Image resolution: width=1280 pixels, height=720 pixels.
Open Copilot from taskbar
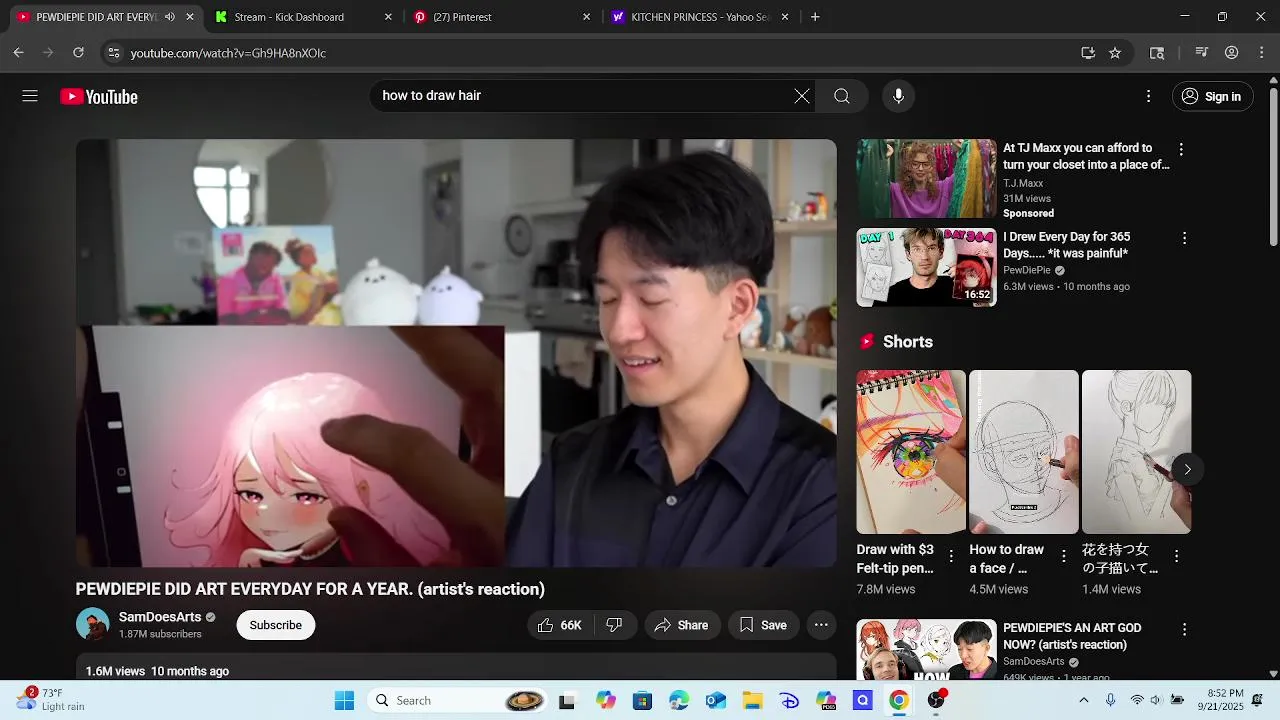[606, 700]
